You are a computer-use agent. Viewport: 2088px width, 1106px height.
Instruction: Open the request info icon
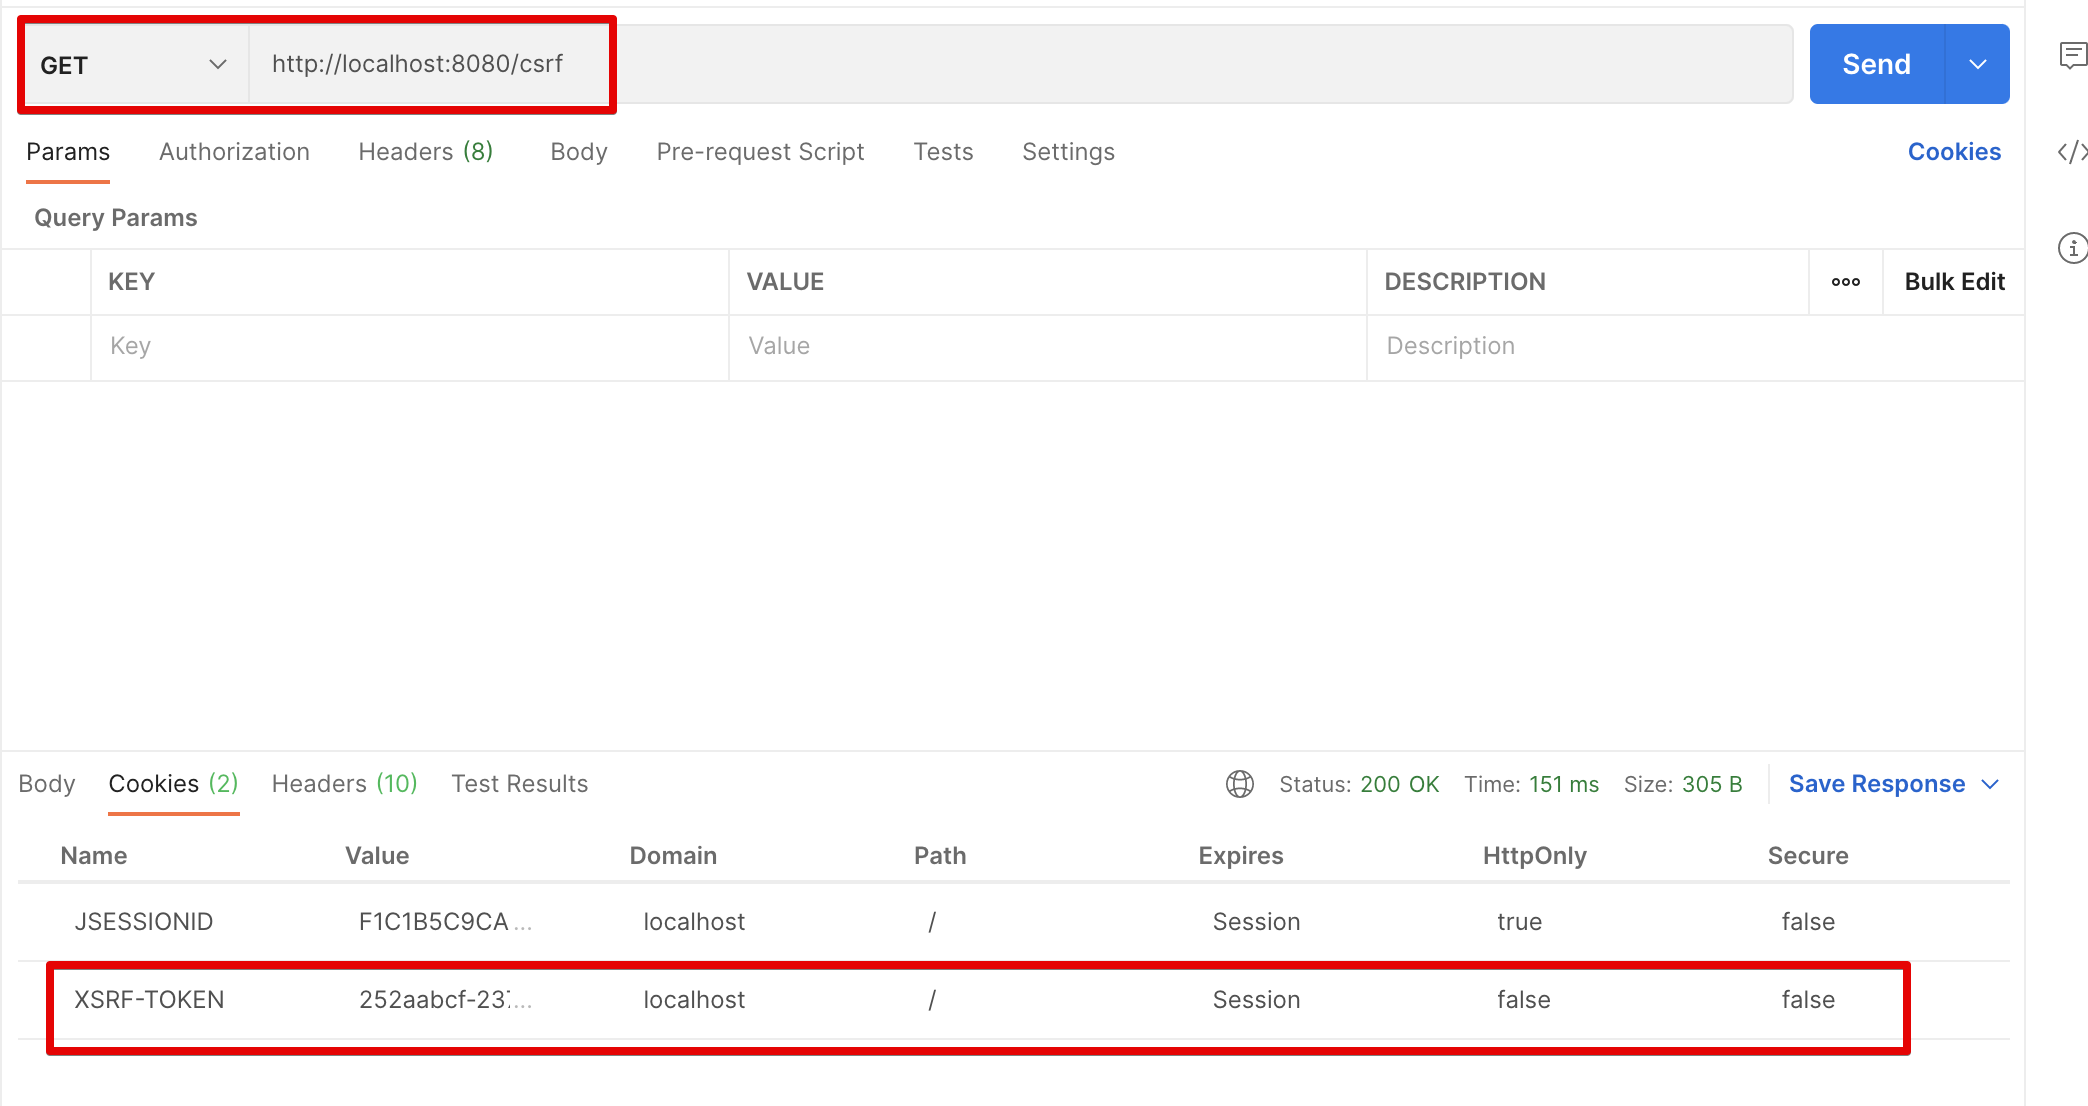pyautogui.click(x=2072, y=248)
